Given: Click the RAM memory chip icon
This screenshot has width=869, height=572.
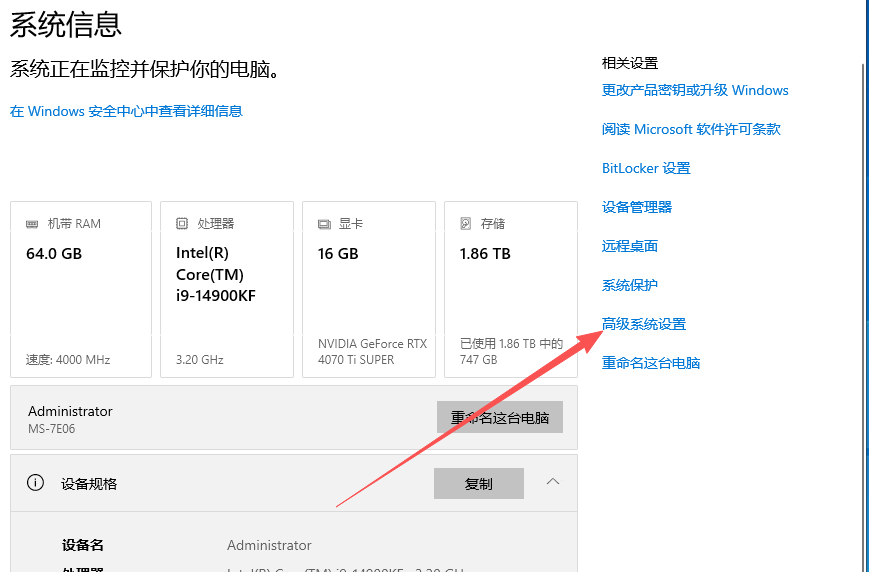Looking at the screenshot, I should coord(32,224).
